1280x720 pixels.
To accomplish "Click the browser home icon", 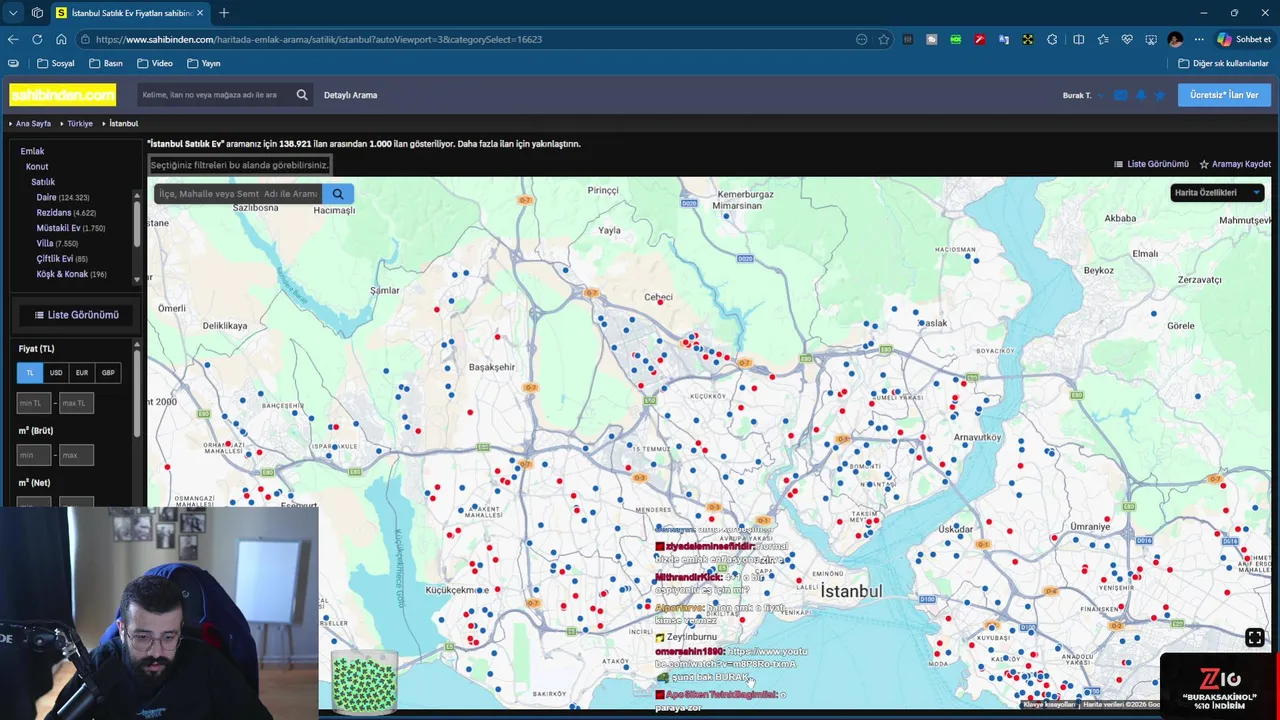I will click(x=61, y=39).
